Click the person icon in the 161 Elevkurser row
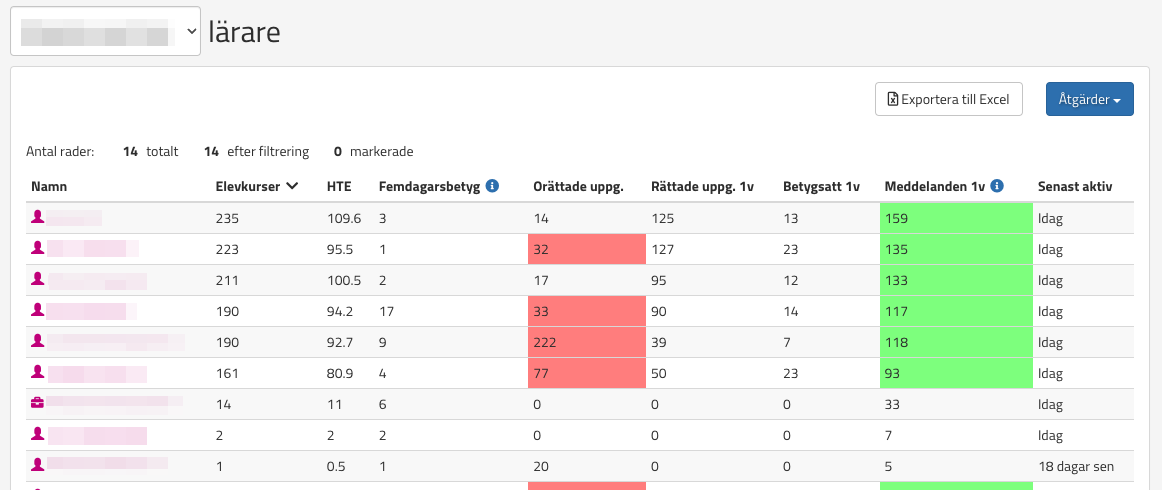 pos(38,372)
